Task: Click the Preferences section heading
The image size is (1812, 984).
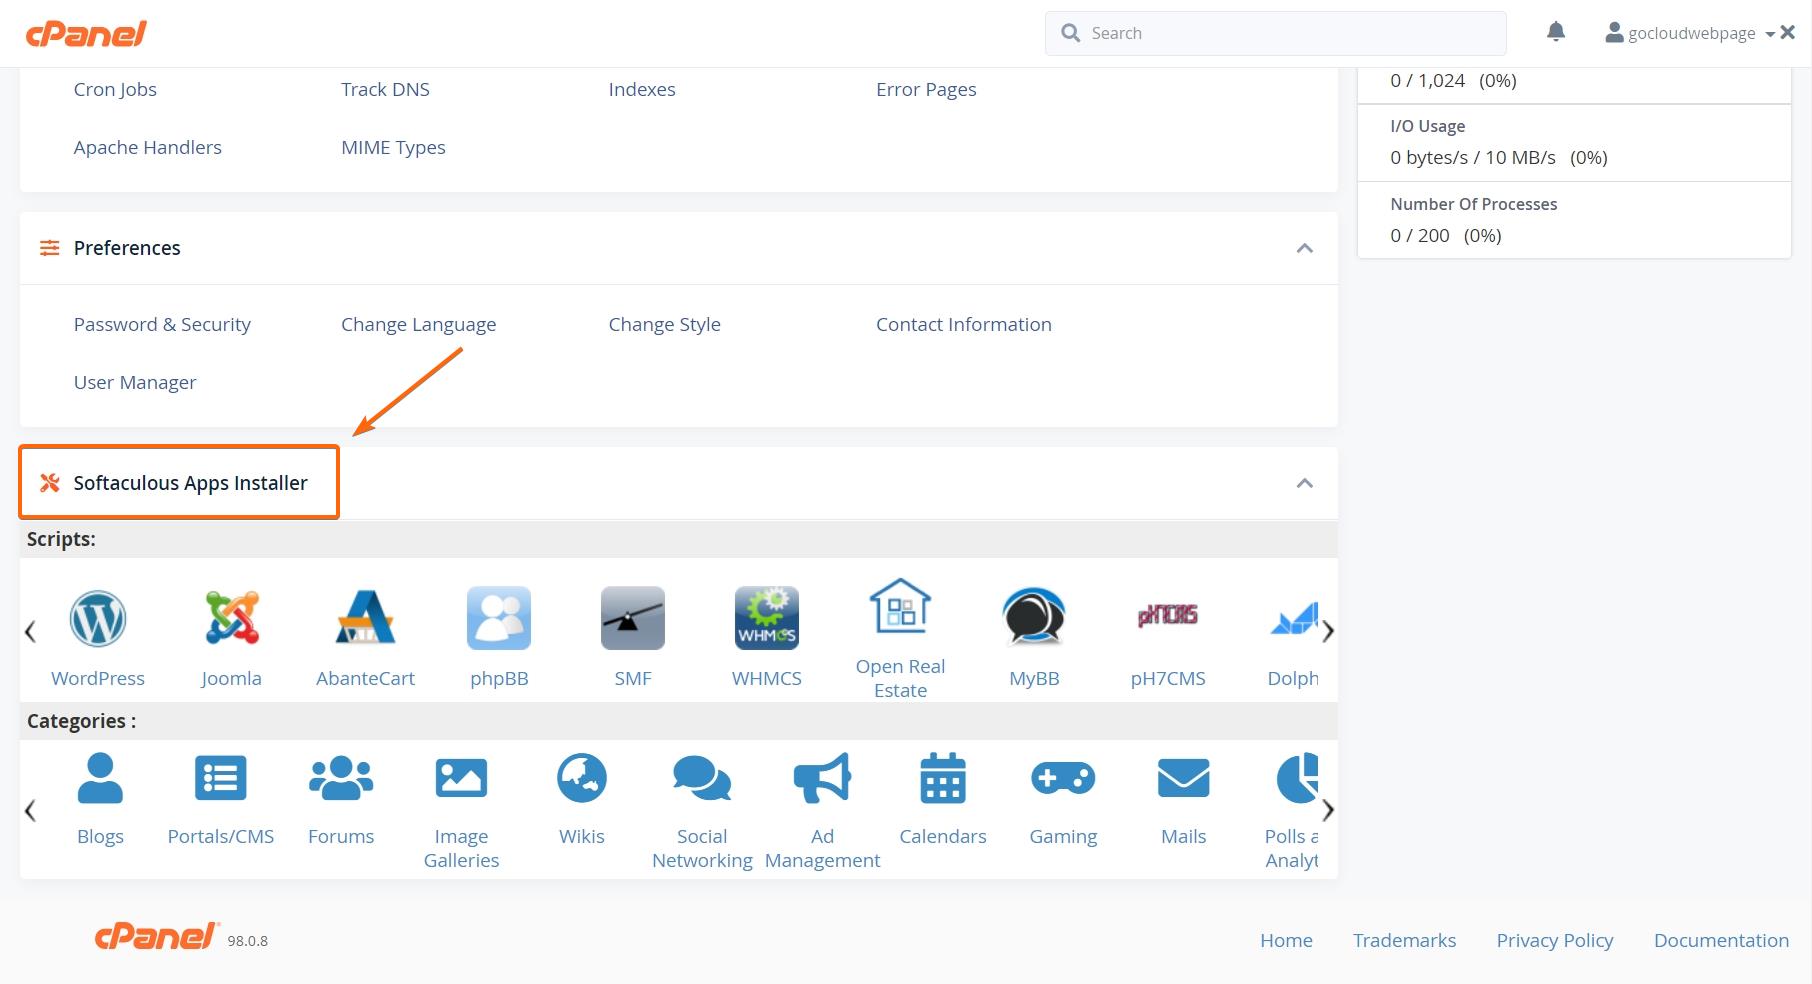Action: pos(127,248)
